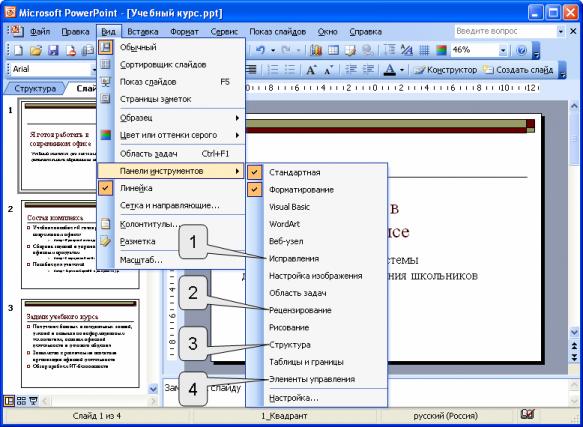Click the Конструктор button
This screenshot has width=583, height=427.
(445, 70)
